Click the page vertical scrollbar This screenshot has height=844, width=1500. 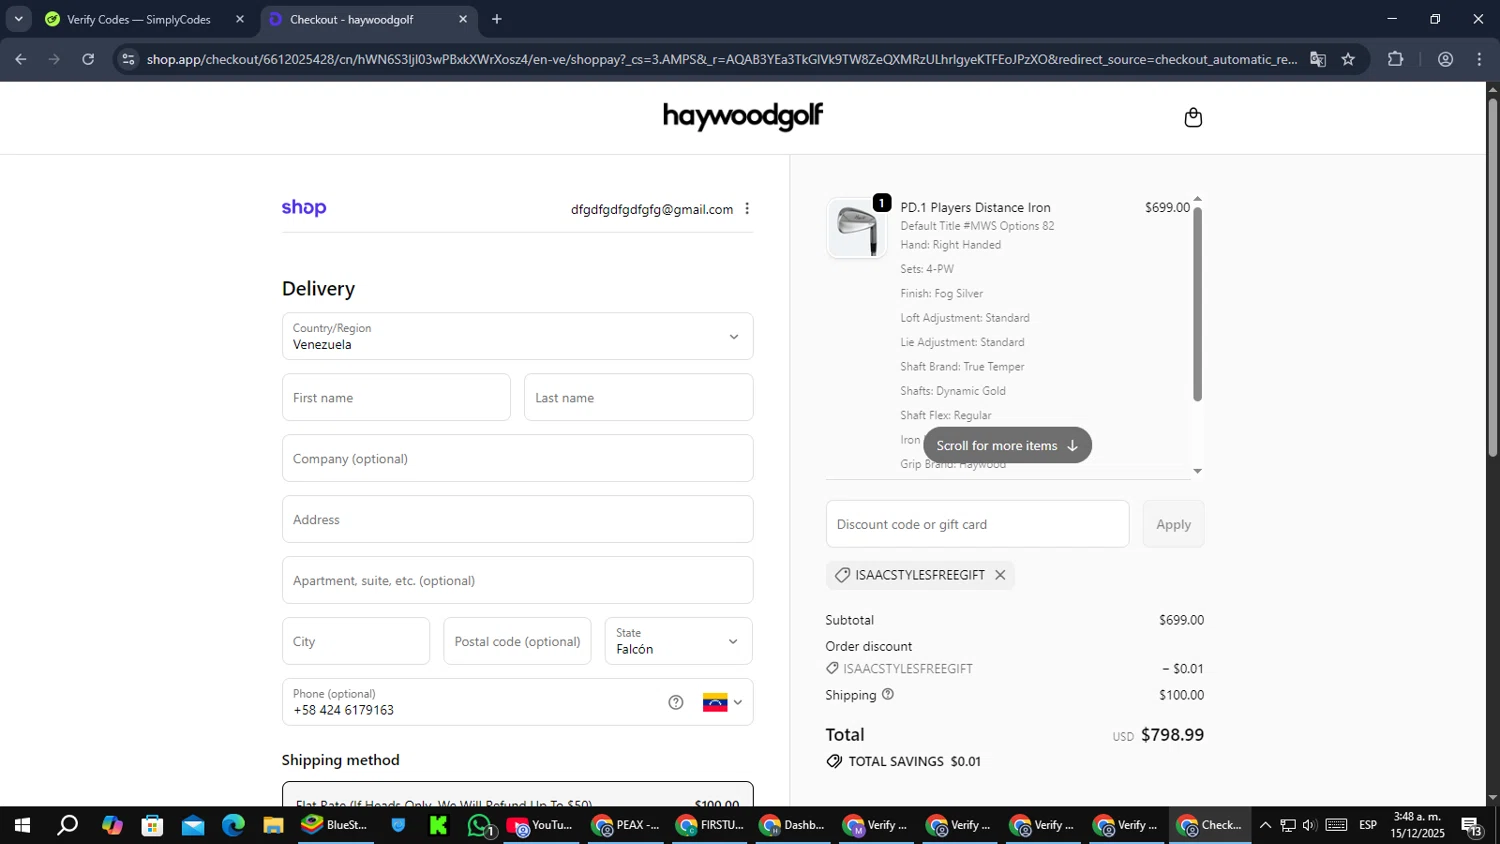(x=1492, y=277)
